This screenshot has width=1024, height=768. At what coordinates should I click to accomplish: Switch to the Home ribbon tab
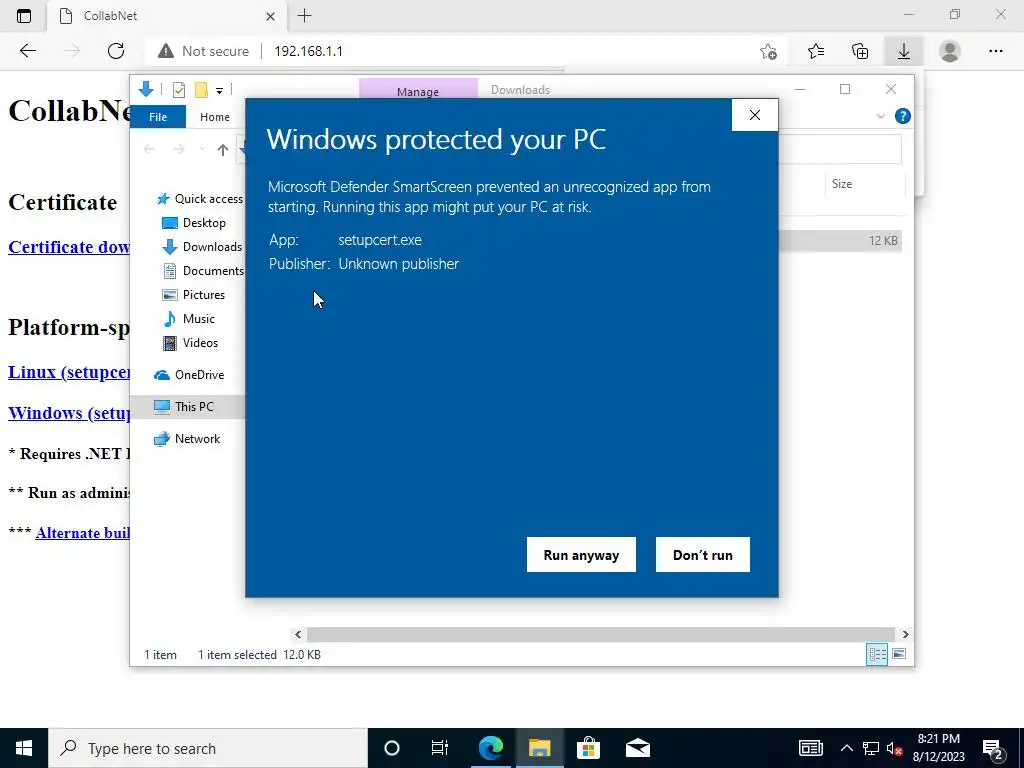click(215, 117)
